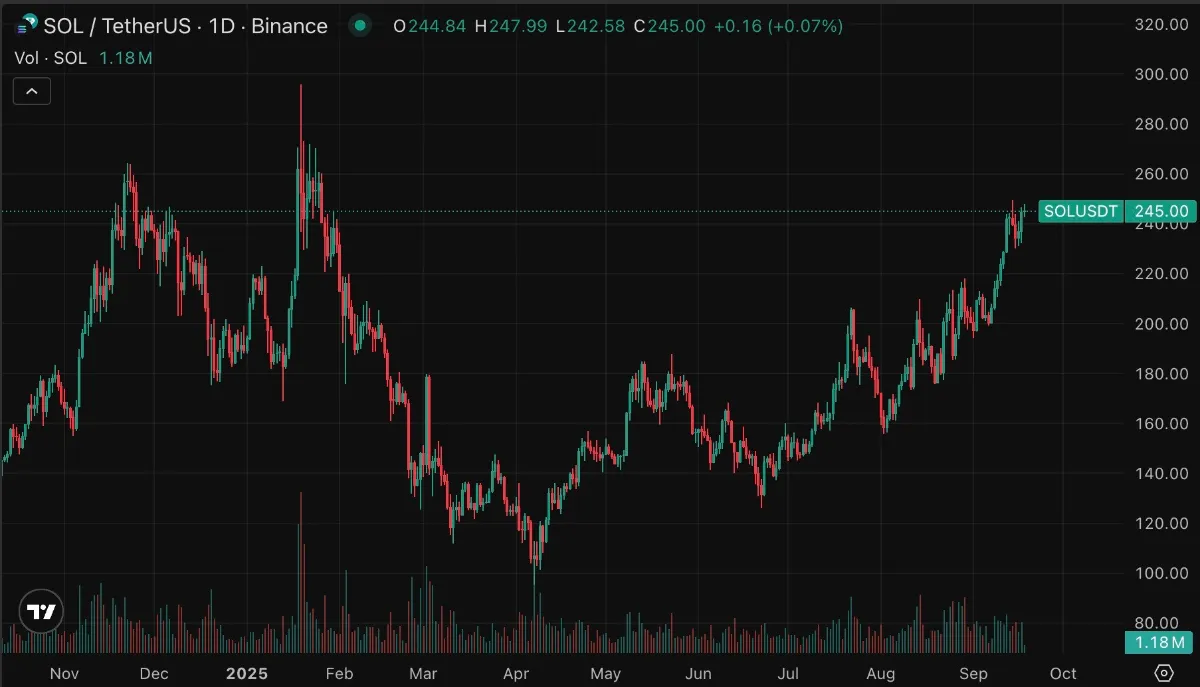Click the 1.18 M volume axis label
Image resolution: width=1200 pixels, height=687 pixels.
tap(1160, 642)
